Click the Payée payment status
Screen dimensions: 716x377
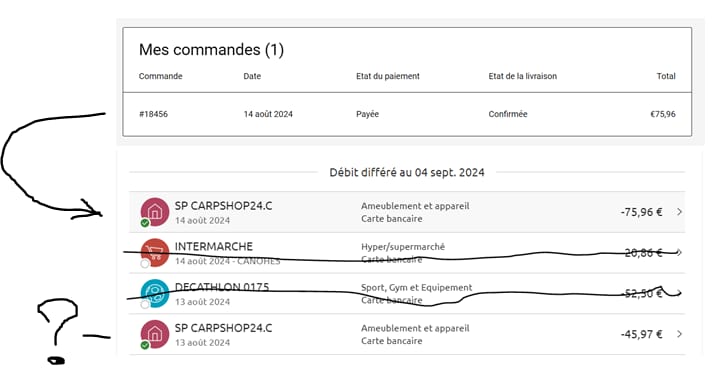click(x=368, y=114)
